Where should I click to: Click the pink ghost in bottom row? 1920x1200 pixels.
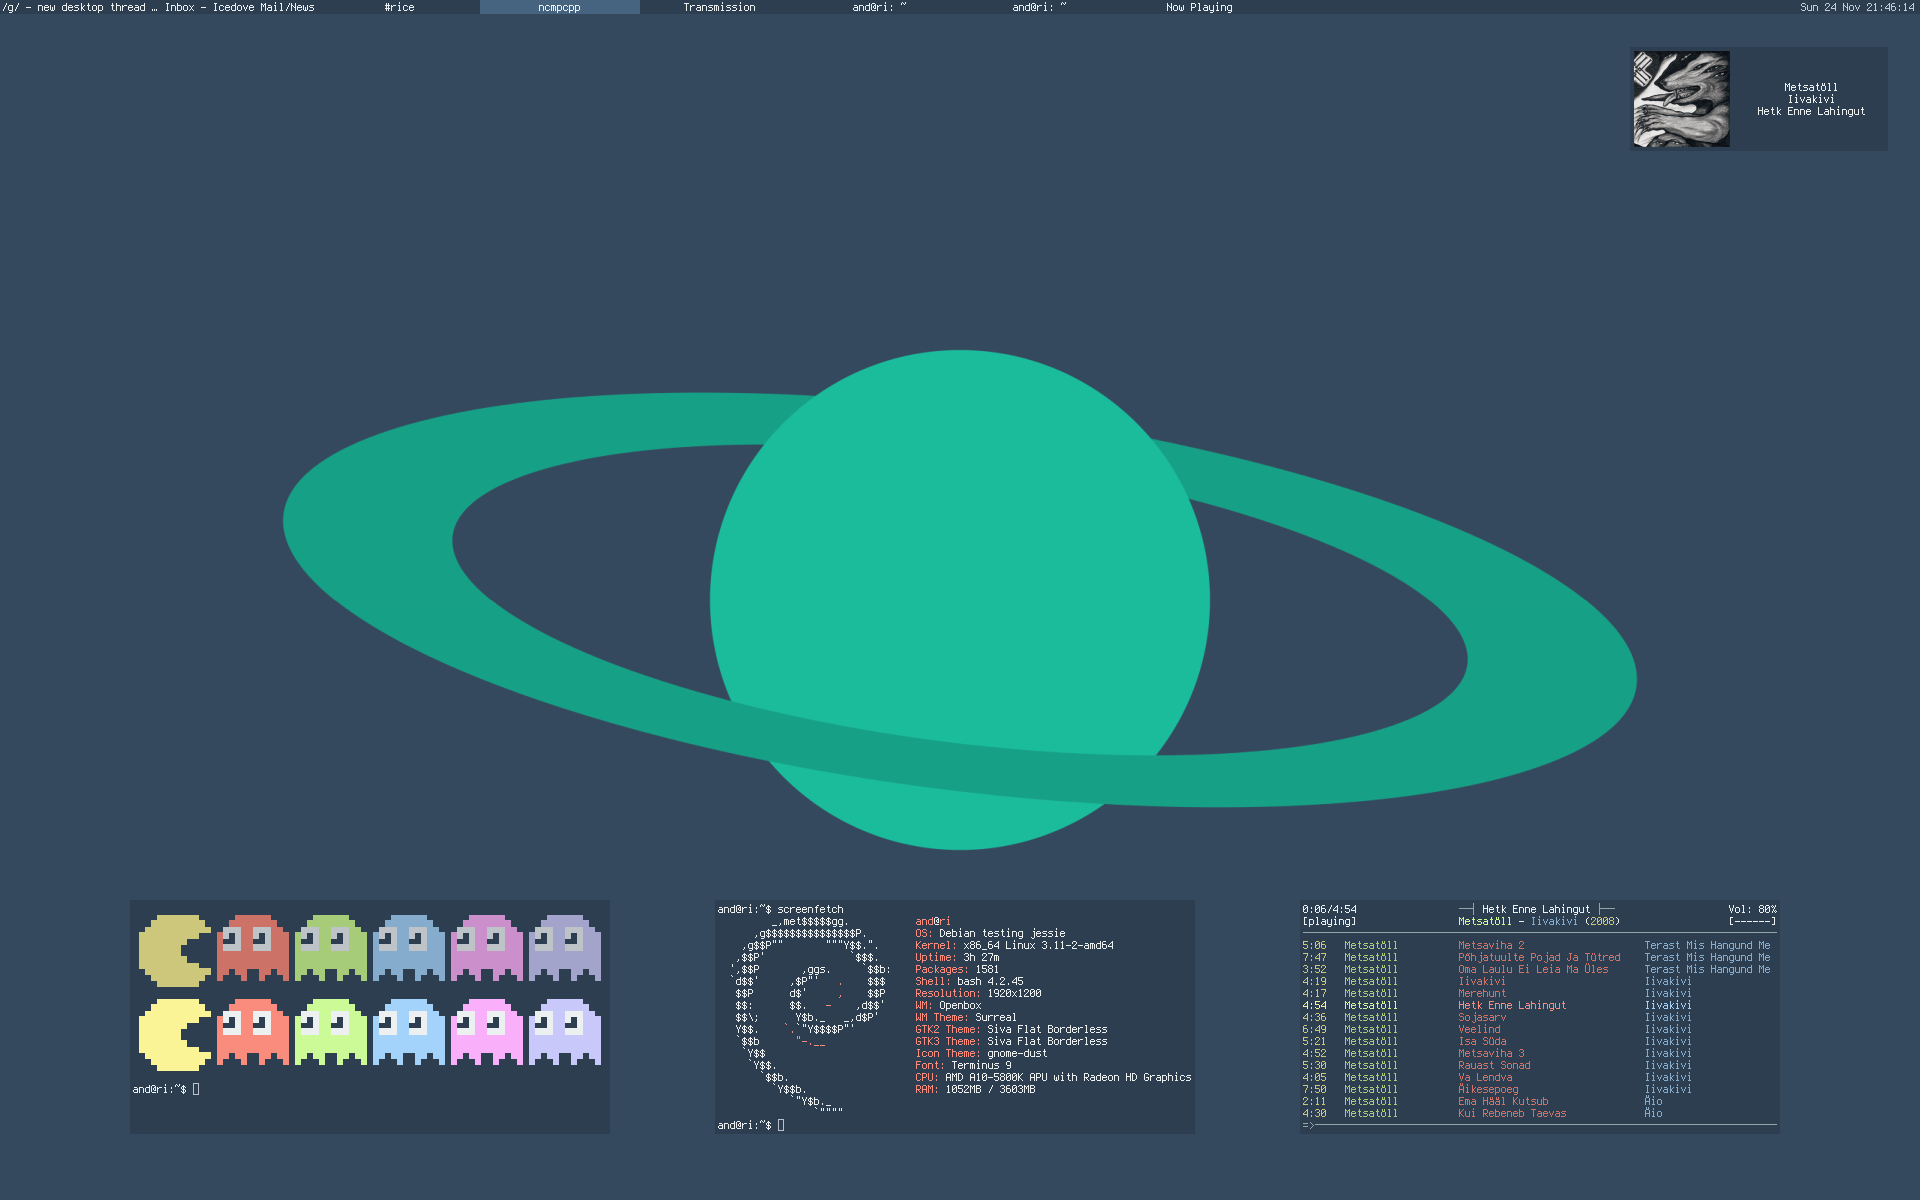pos(486,1031)
